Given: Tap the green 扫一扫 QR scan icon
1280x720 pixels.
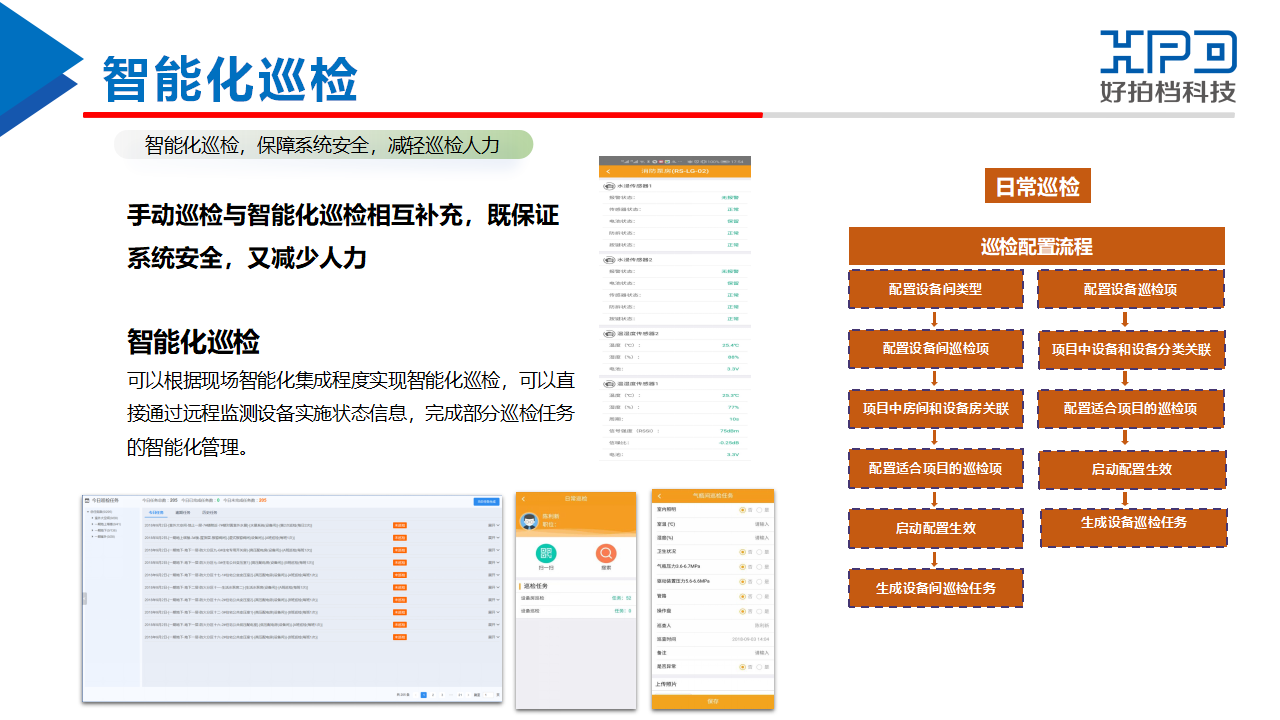Looking at the screenshot, I should pos(546,554).
